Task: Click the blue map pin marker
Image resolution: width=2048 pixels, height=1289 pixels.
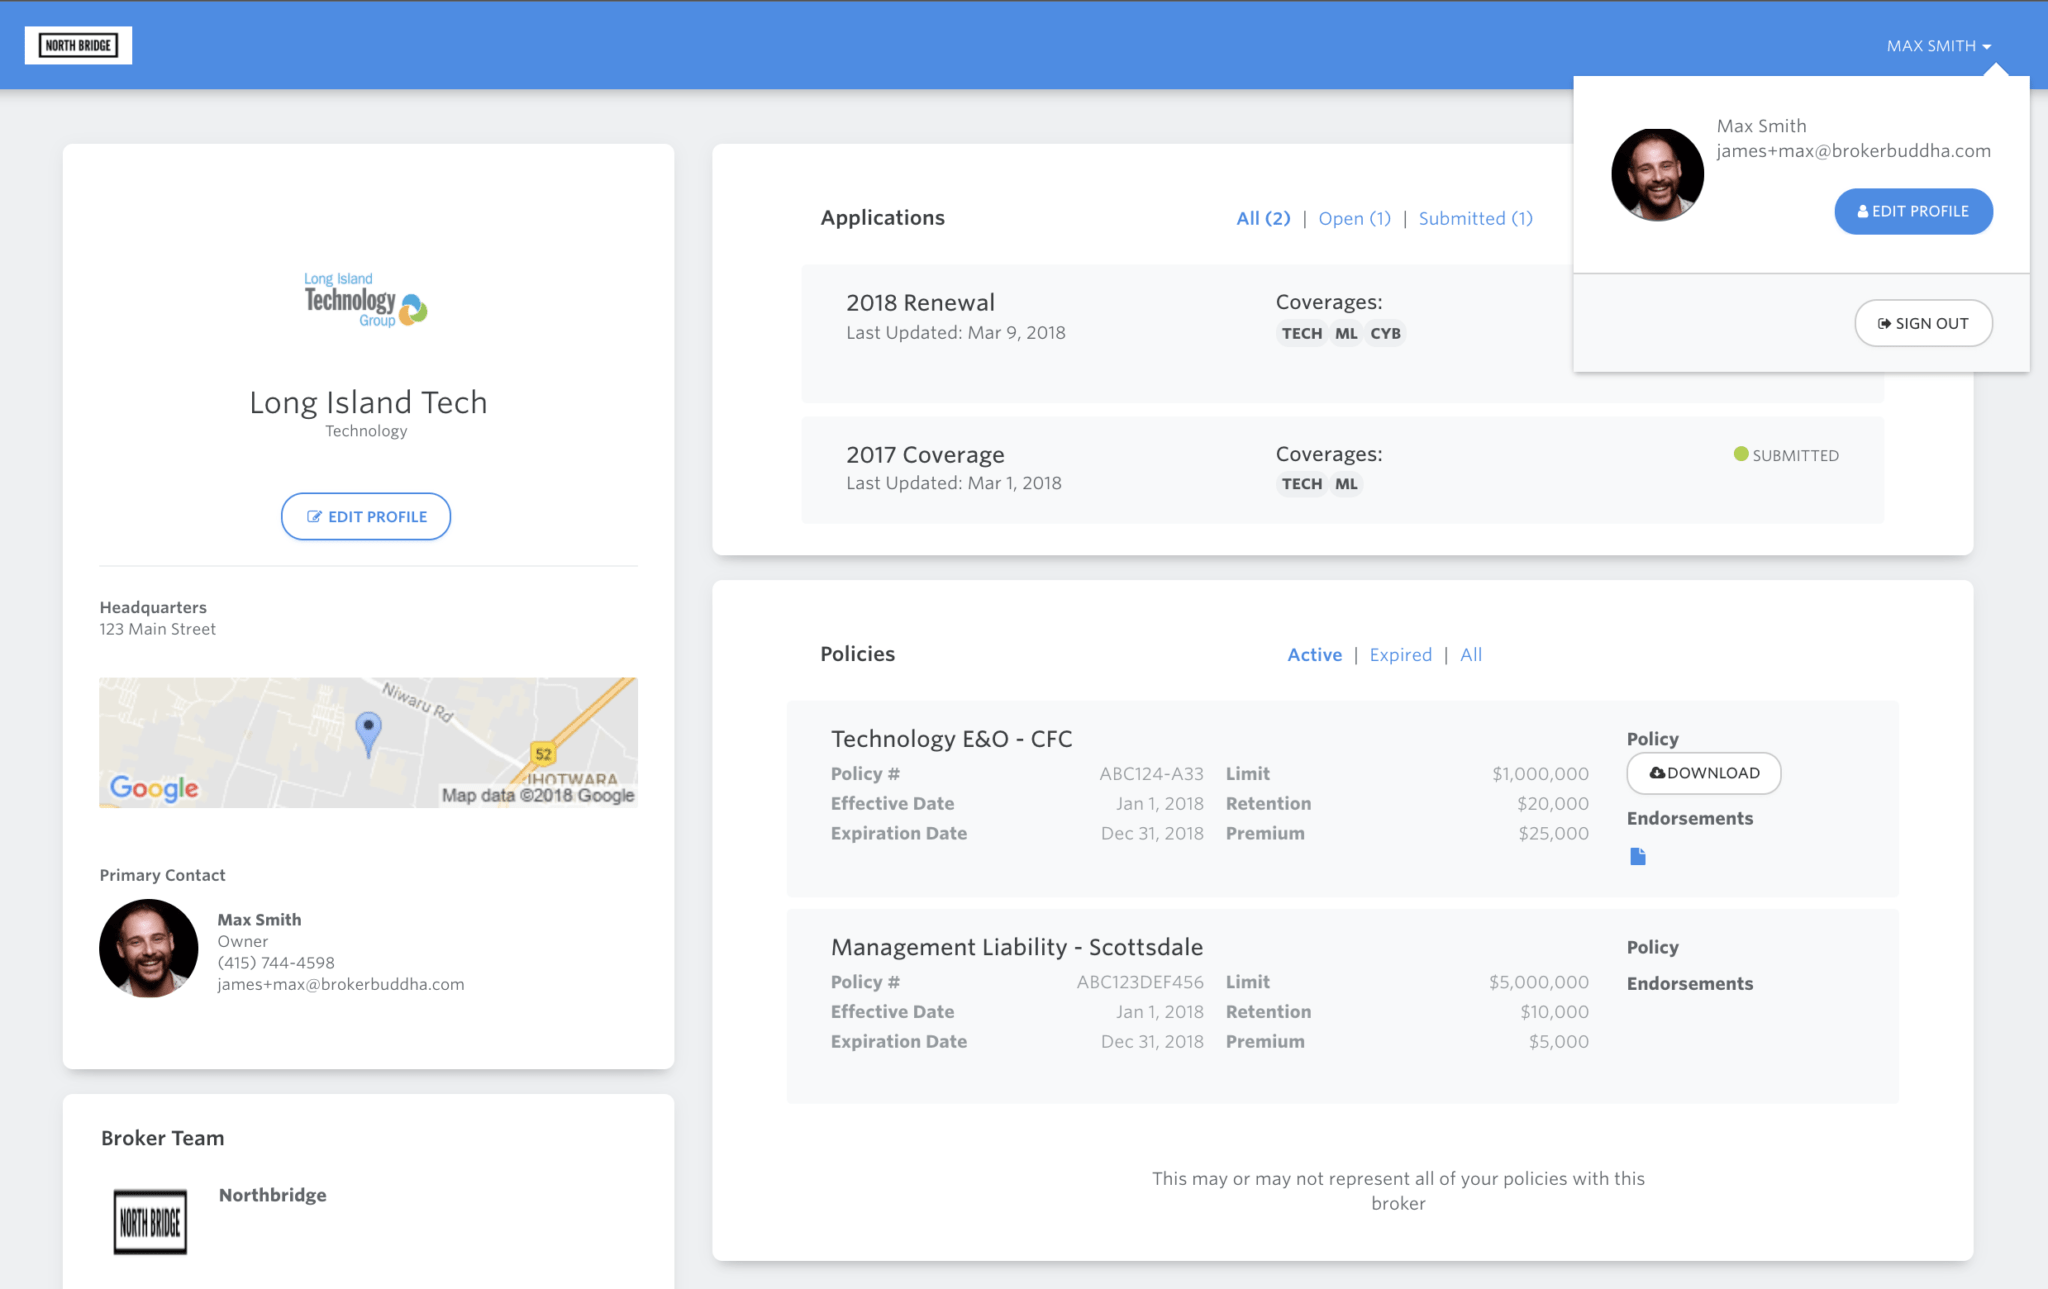Action: 368,733
